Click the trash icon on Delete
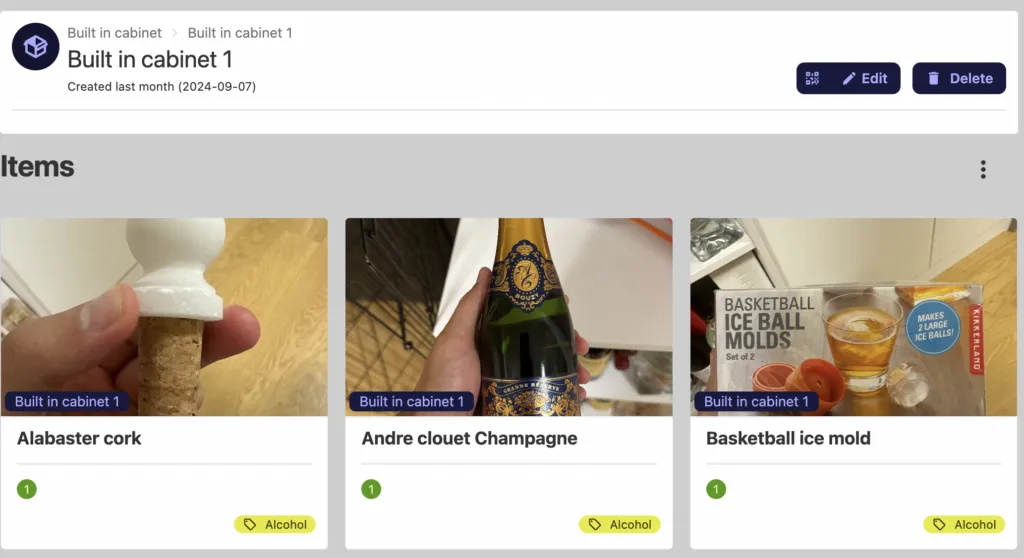1024x558 pixels. 933,78
